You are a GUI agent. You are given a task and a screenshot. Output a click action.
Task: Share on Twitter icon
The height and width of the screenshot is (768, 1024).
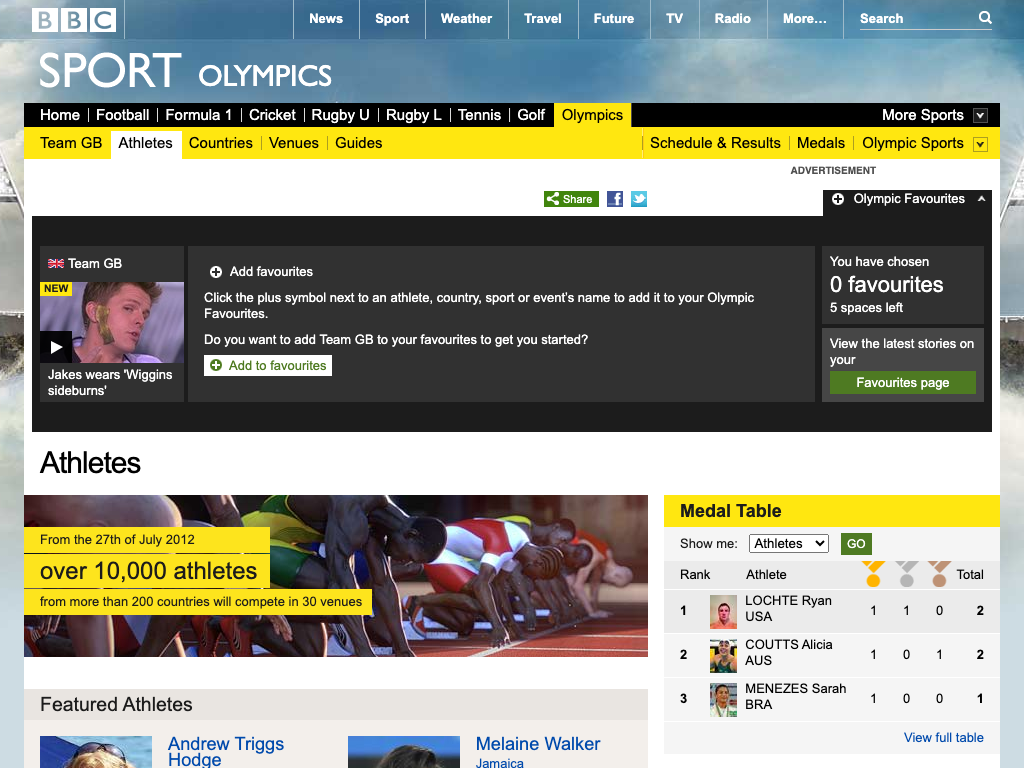pyautogui.click(x=639, y=199)
